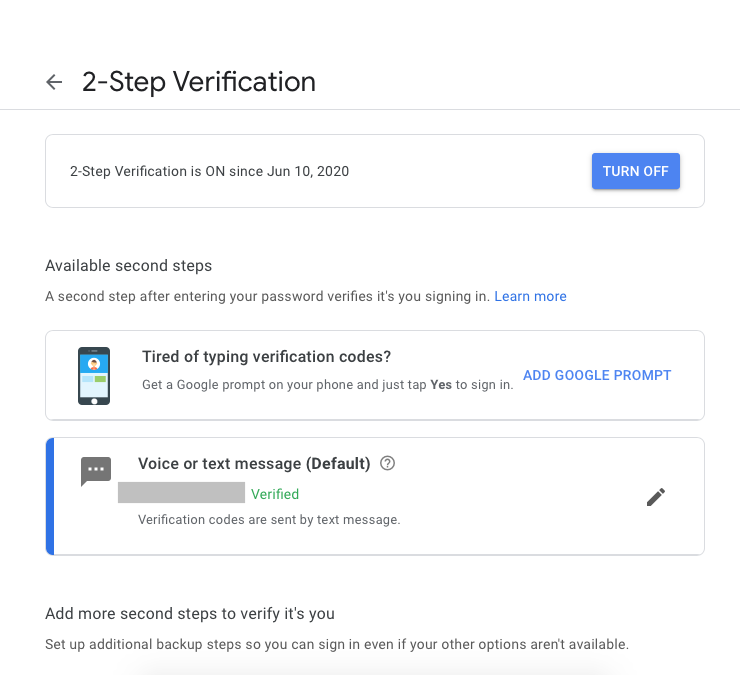Click the Google prompt description mentioning tap Yes
The image size is (740, 675).
pyautogui.click(x=328, y=385)
